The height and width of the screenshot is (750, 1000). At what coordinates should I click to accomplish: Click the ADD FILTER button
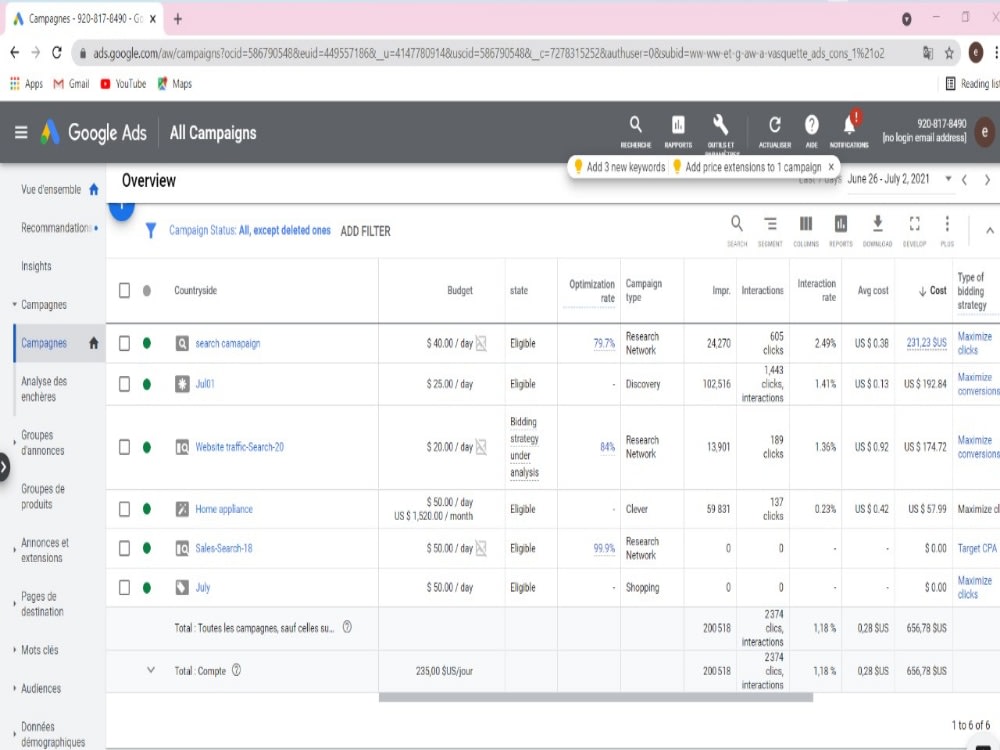pos(365,231)
